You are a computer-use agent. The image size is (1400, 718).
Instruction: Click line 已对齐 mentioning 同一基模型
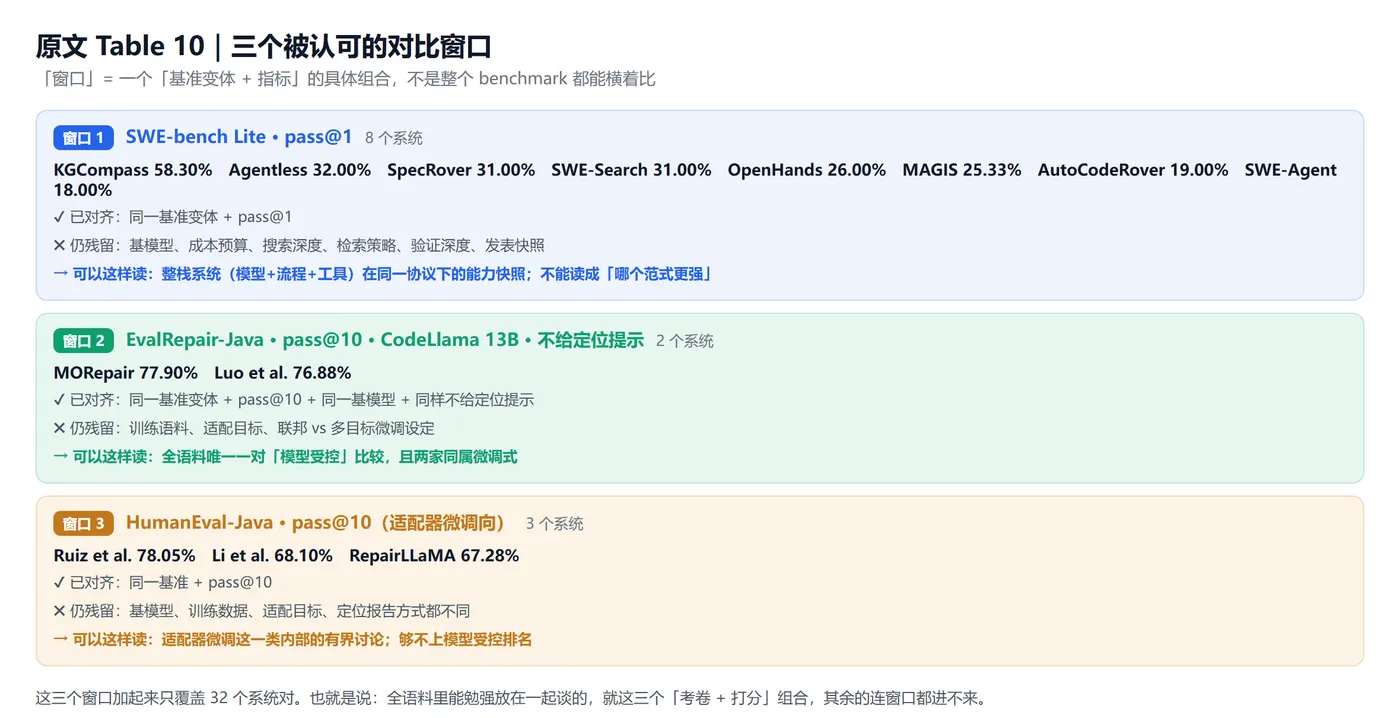pyautogui.click(x=294, y=400)
